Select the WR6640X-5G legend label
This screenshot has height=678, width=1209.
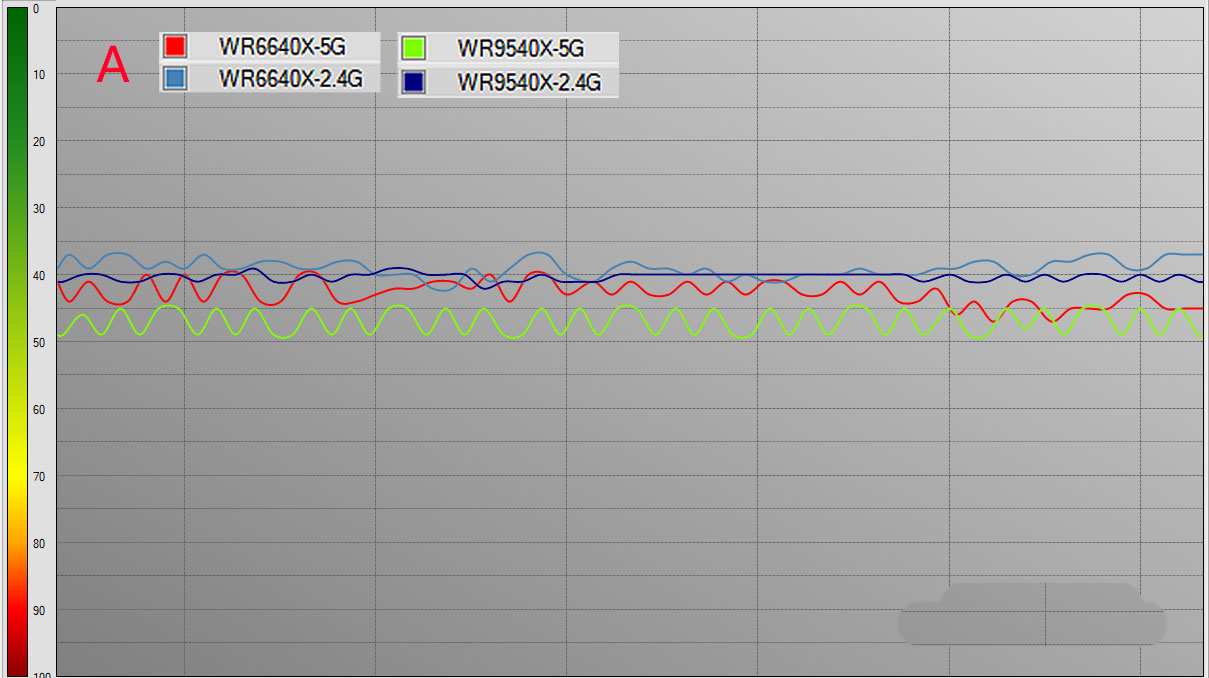coord(282,46)
